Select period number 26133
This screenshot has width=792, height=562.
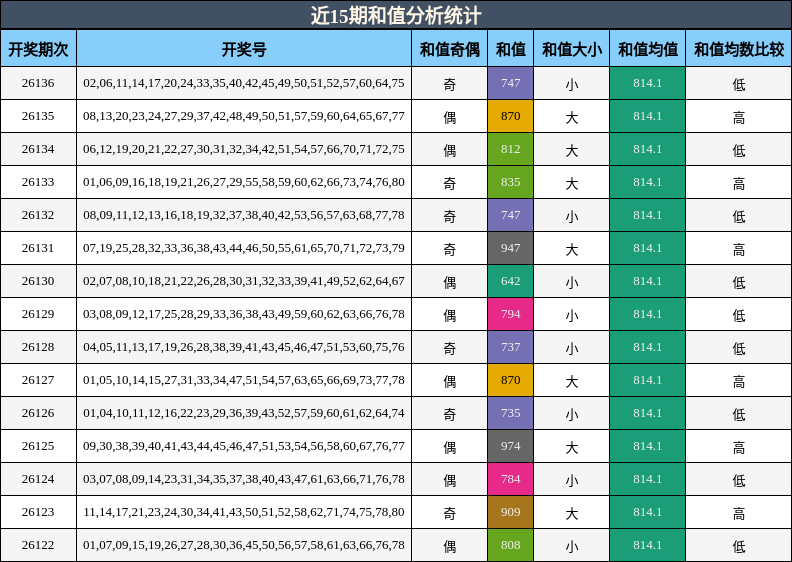[38, 182]
